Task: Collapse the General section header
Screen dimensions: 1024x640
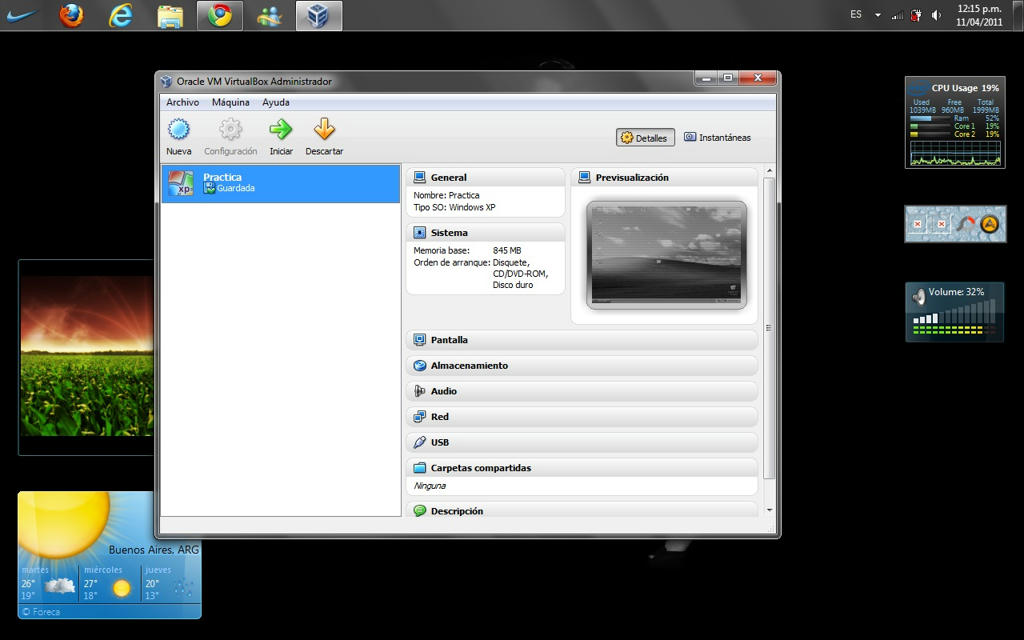Action: tap(485, 177)
